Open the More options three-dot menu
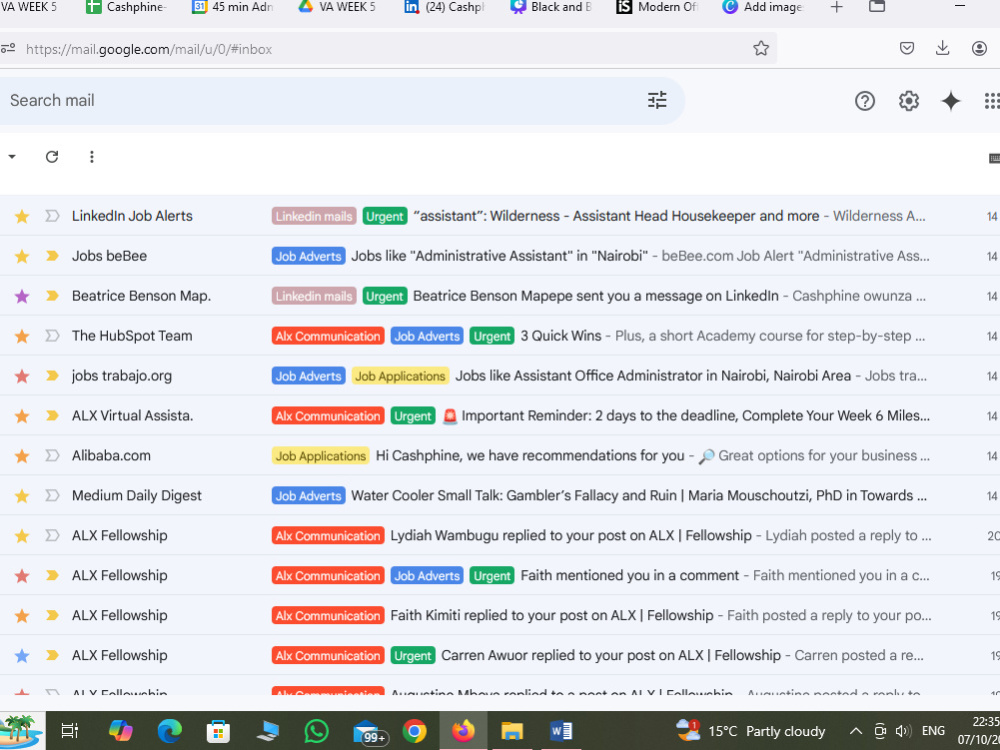 (92, 157)
